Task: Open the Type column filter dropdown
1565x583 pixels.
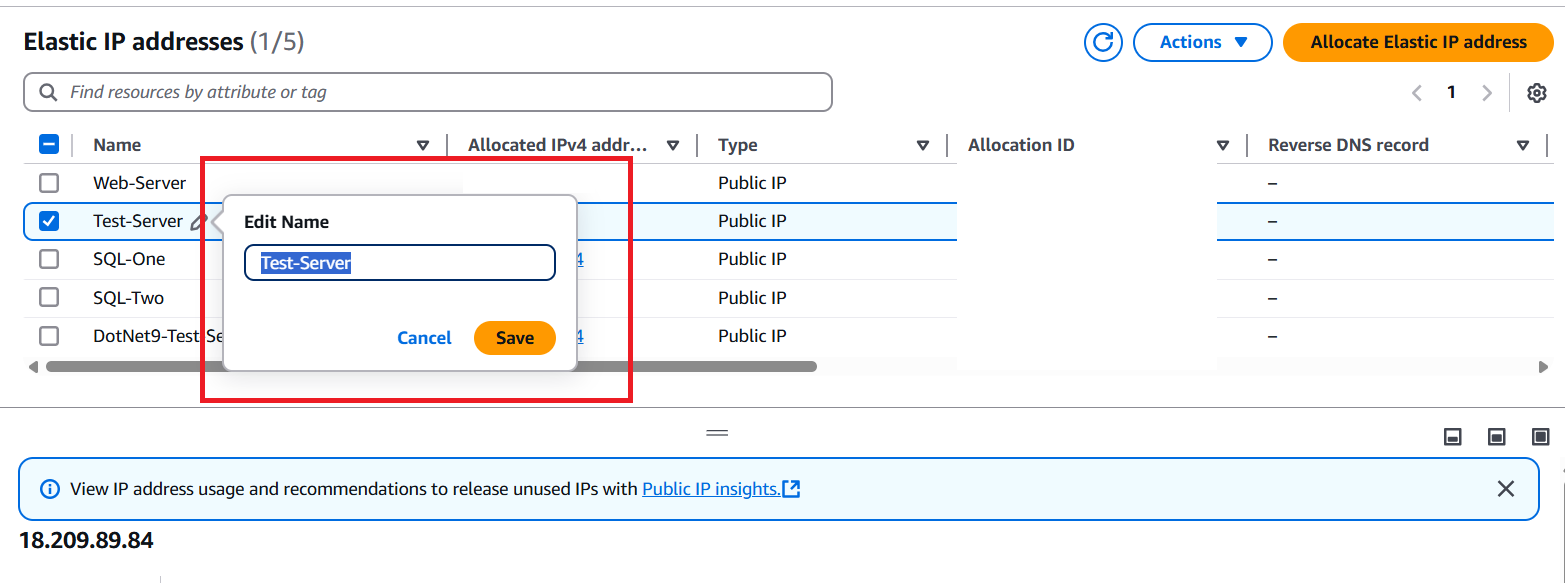Action: click(922, 144)
